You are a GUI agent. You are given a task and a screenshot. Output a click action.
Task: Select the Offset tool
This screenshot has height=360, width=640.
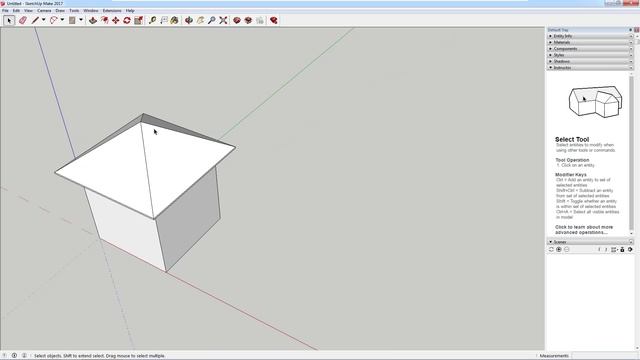tap(104, 20)
